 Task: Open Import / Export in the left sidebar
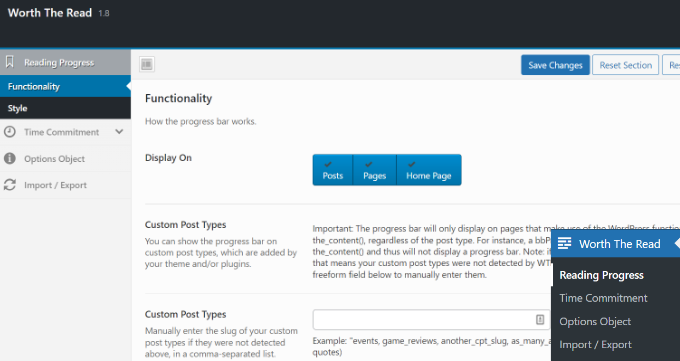(x=65, y=185)
